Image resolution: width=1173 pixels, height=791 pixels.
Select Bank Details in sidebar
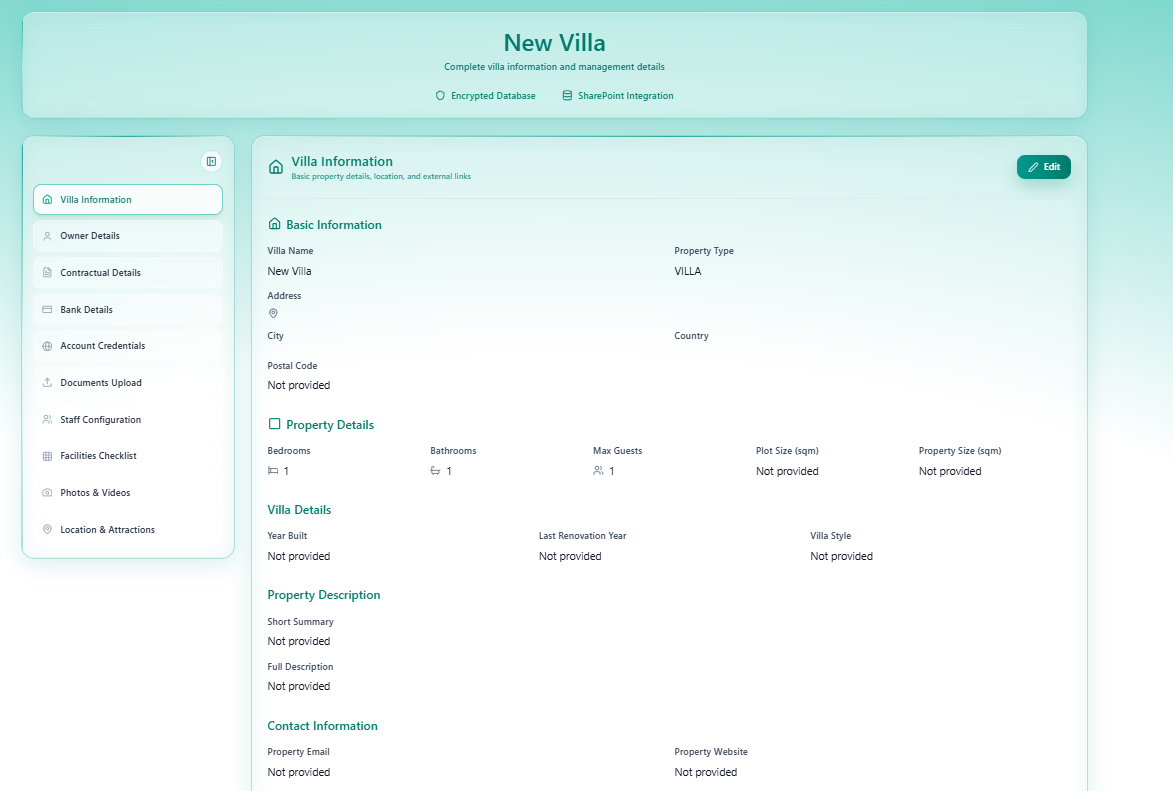pyautogui.click(x=128, y=309)
